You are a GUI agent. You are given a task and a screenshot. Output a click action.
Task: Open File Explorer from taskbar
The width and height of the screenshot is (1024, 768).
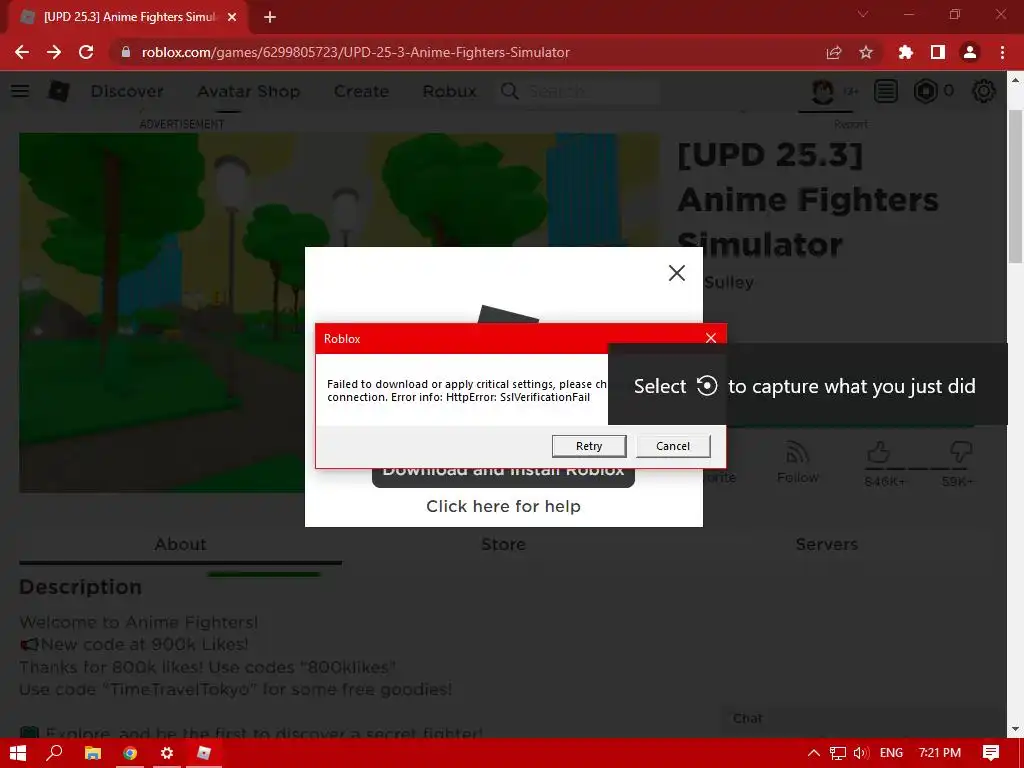point(93,753)
